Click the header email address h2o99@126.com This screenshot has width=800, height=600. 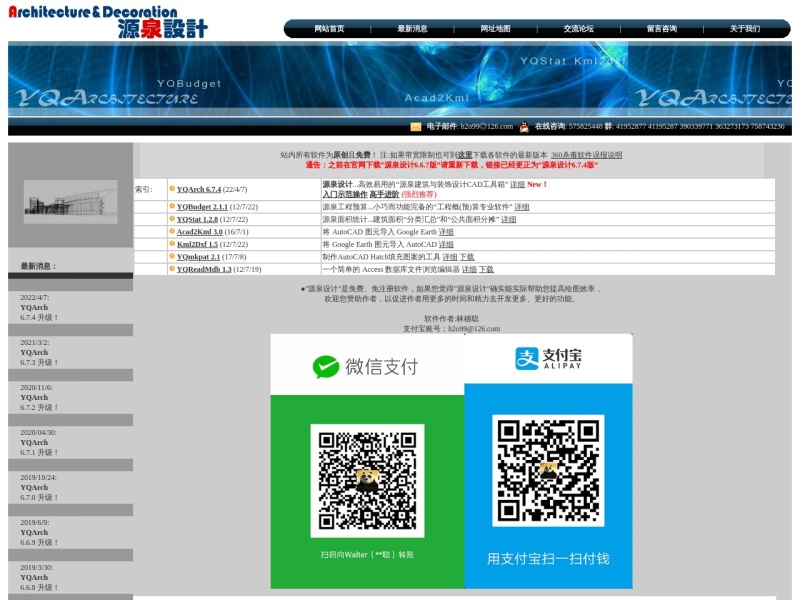point(487,126)
